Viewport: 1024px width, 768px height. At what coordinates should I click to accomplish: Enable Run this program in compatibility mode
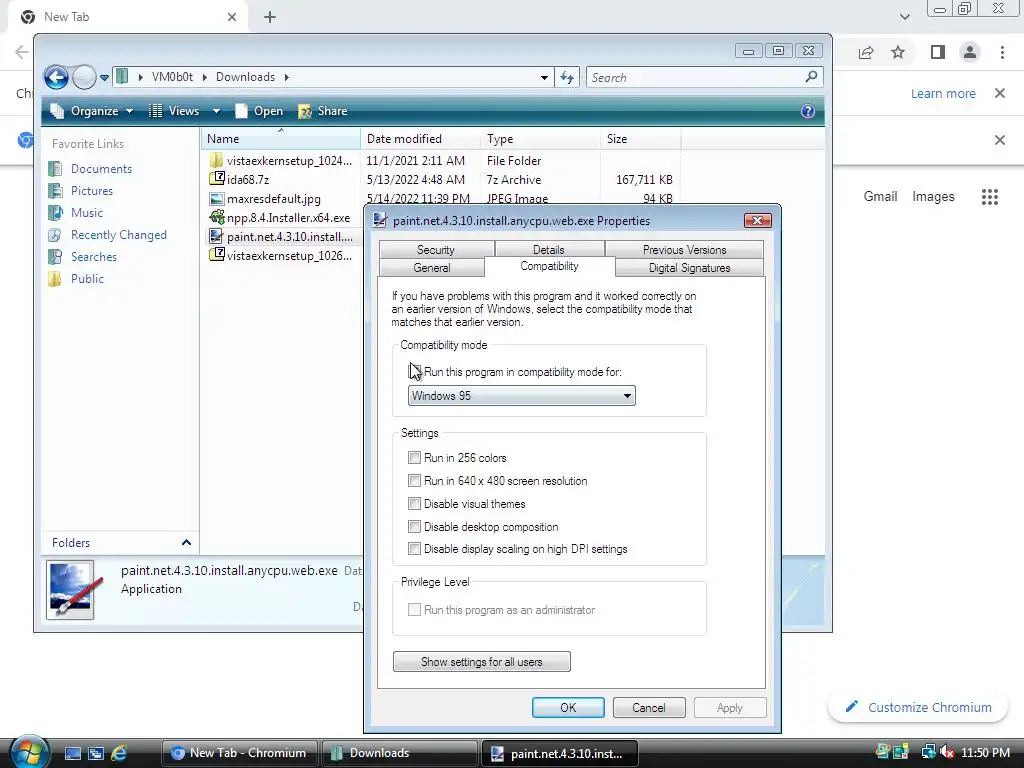(x=415, y=372)
